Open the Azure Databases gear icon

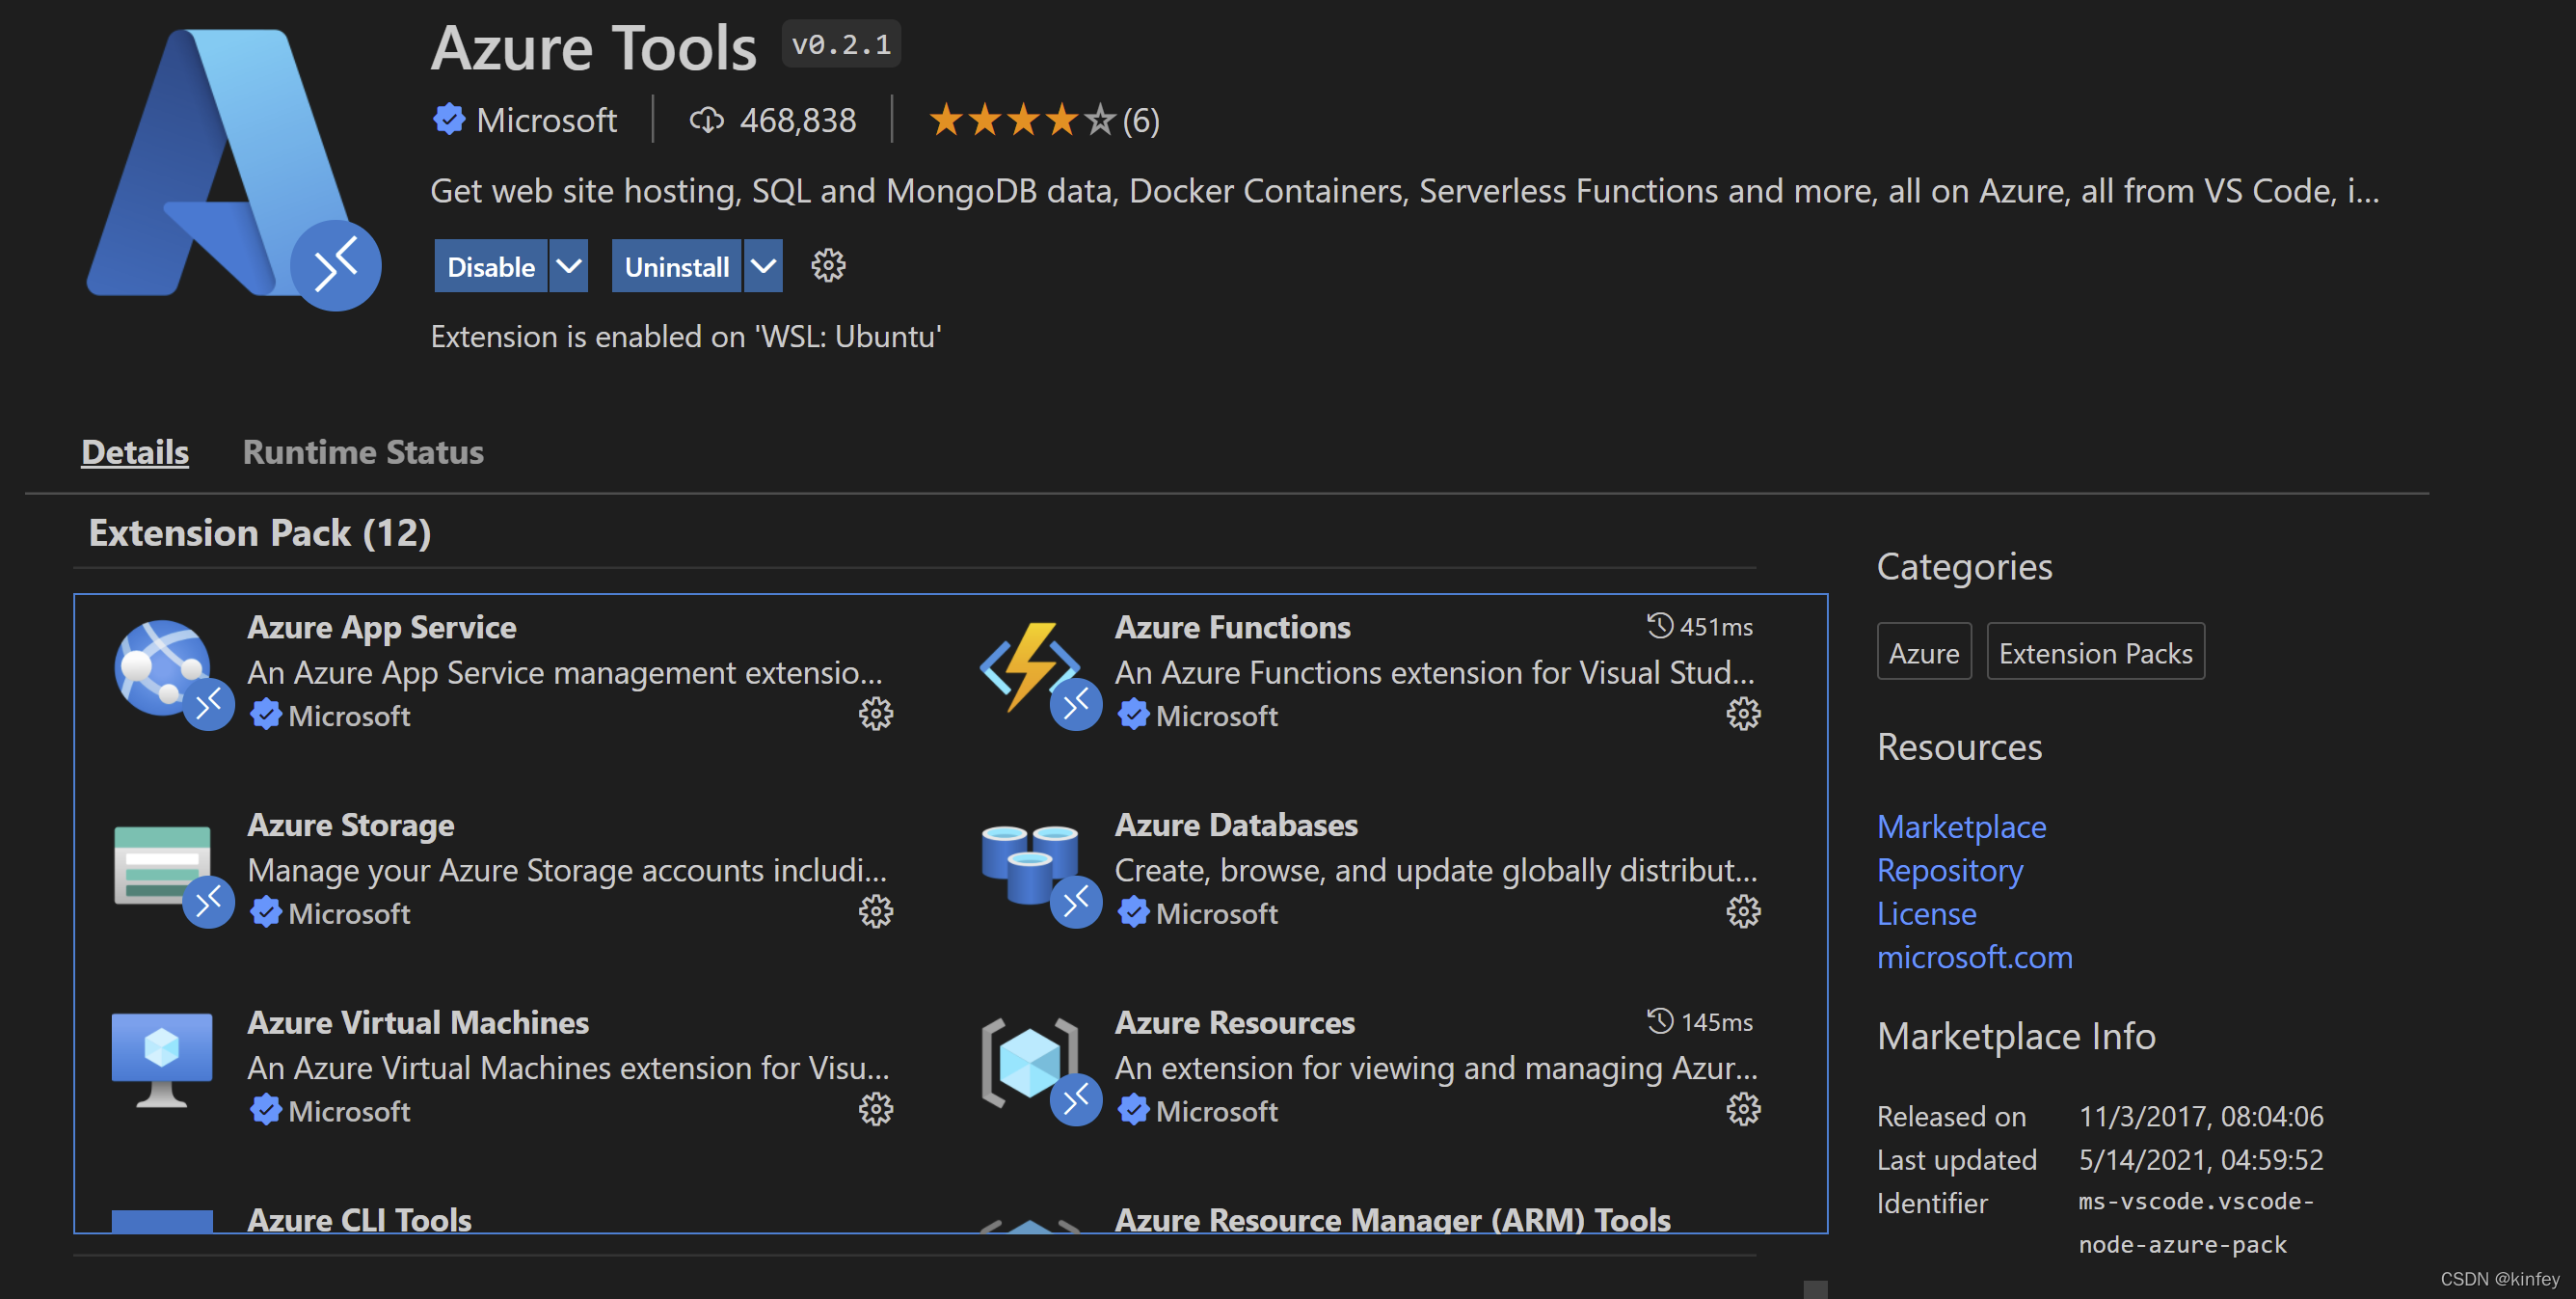(x=1742, y=911)
